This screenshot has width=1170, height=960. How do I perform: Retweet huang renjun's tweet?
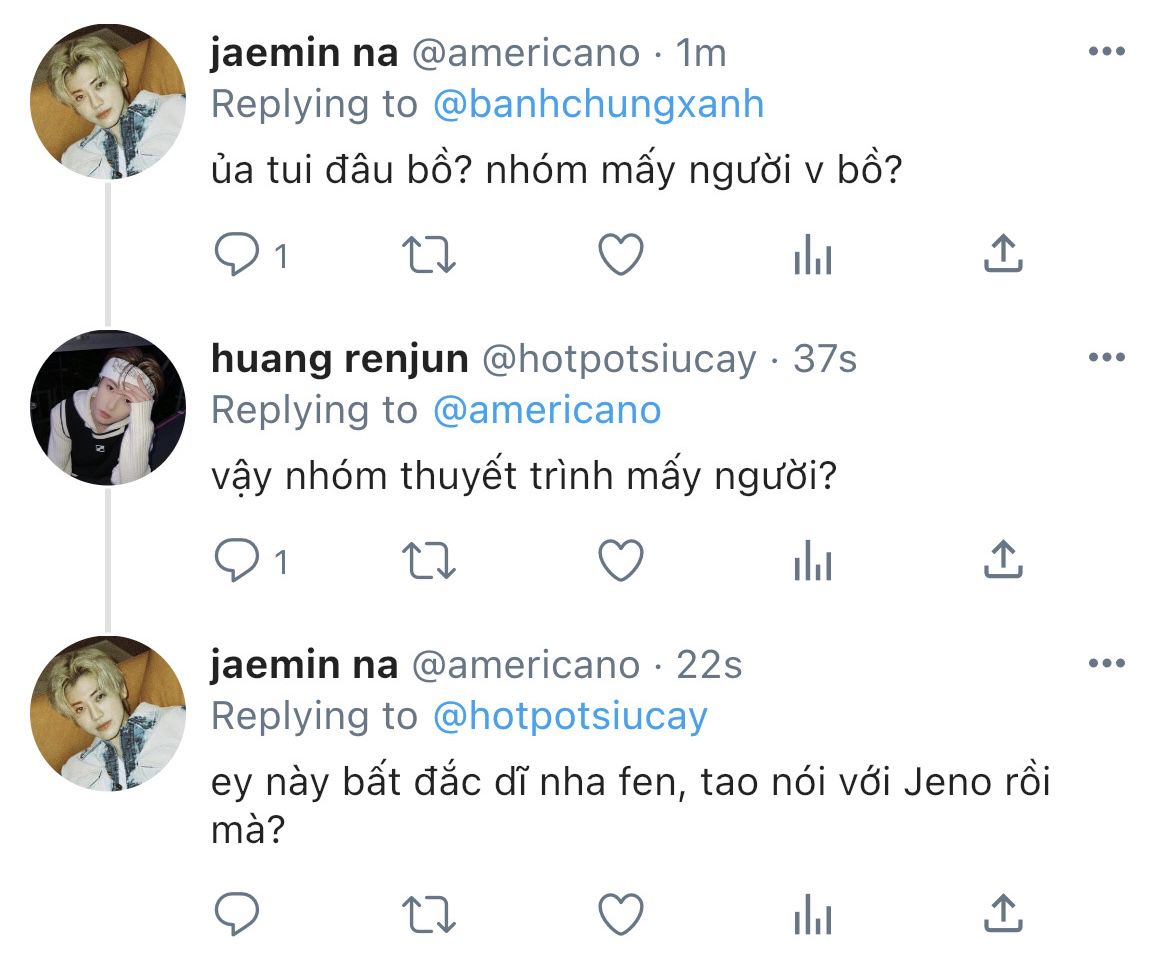click(428, 561)
